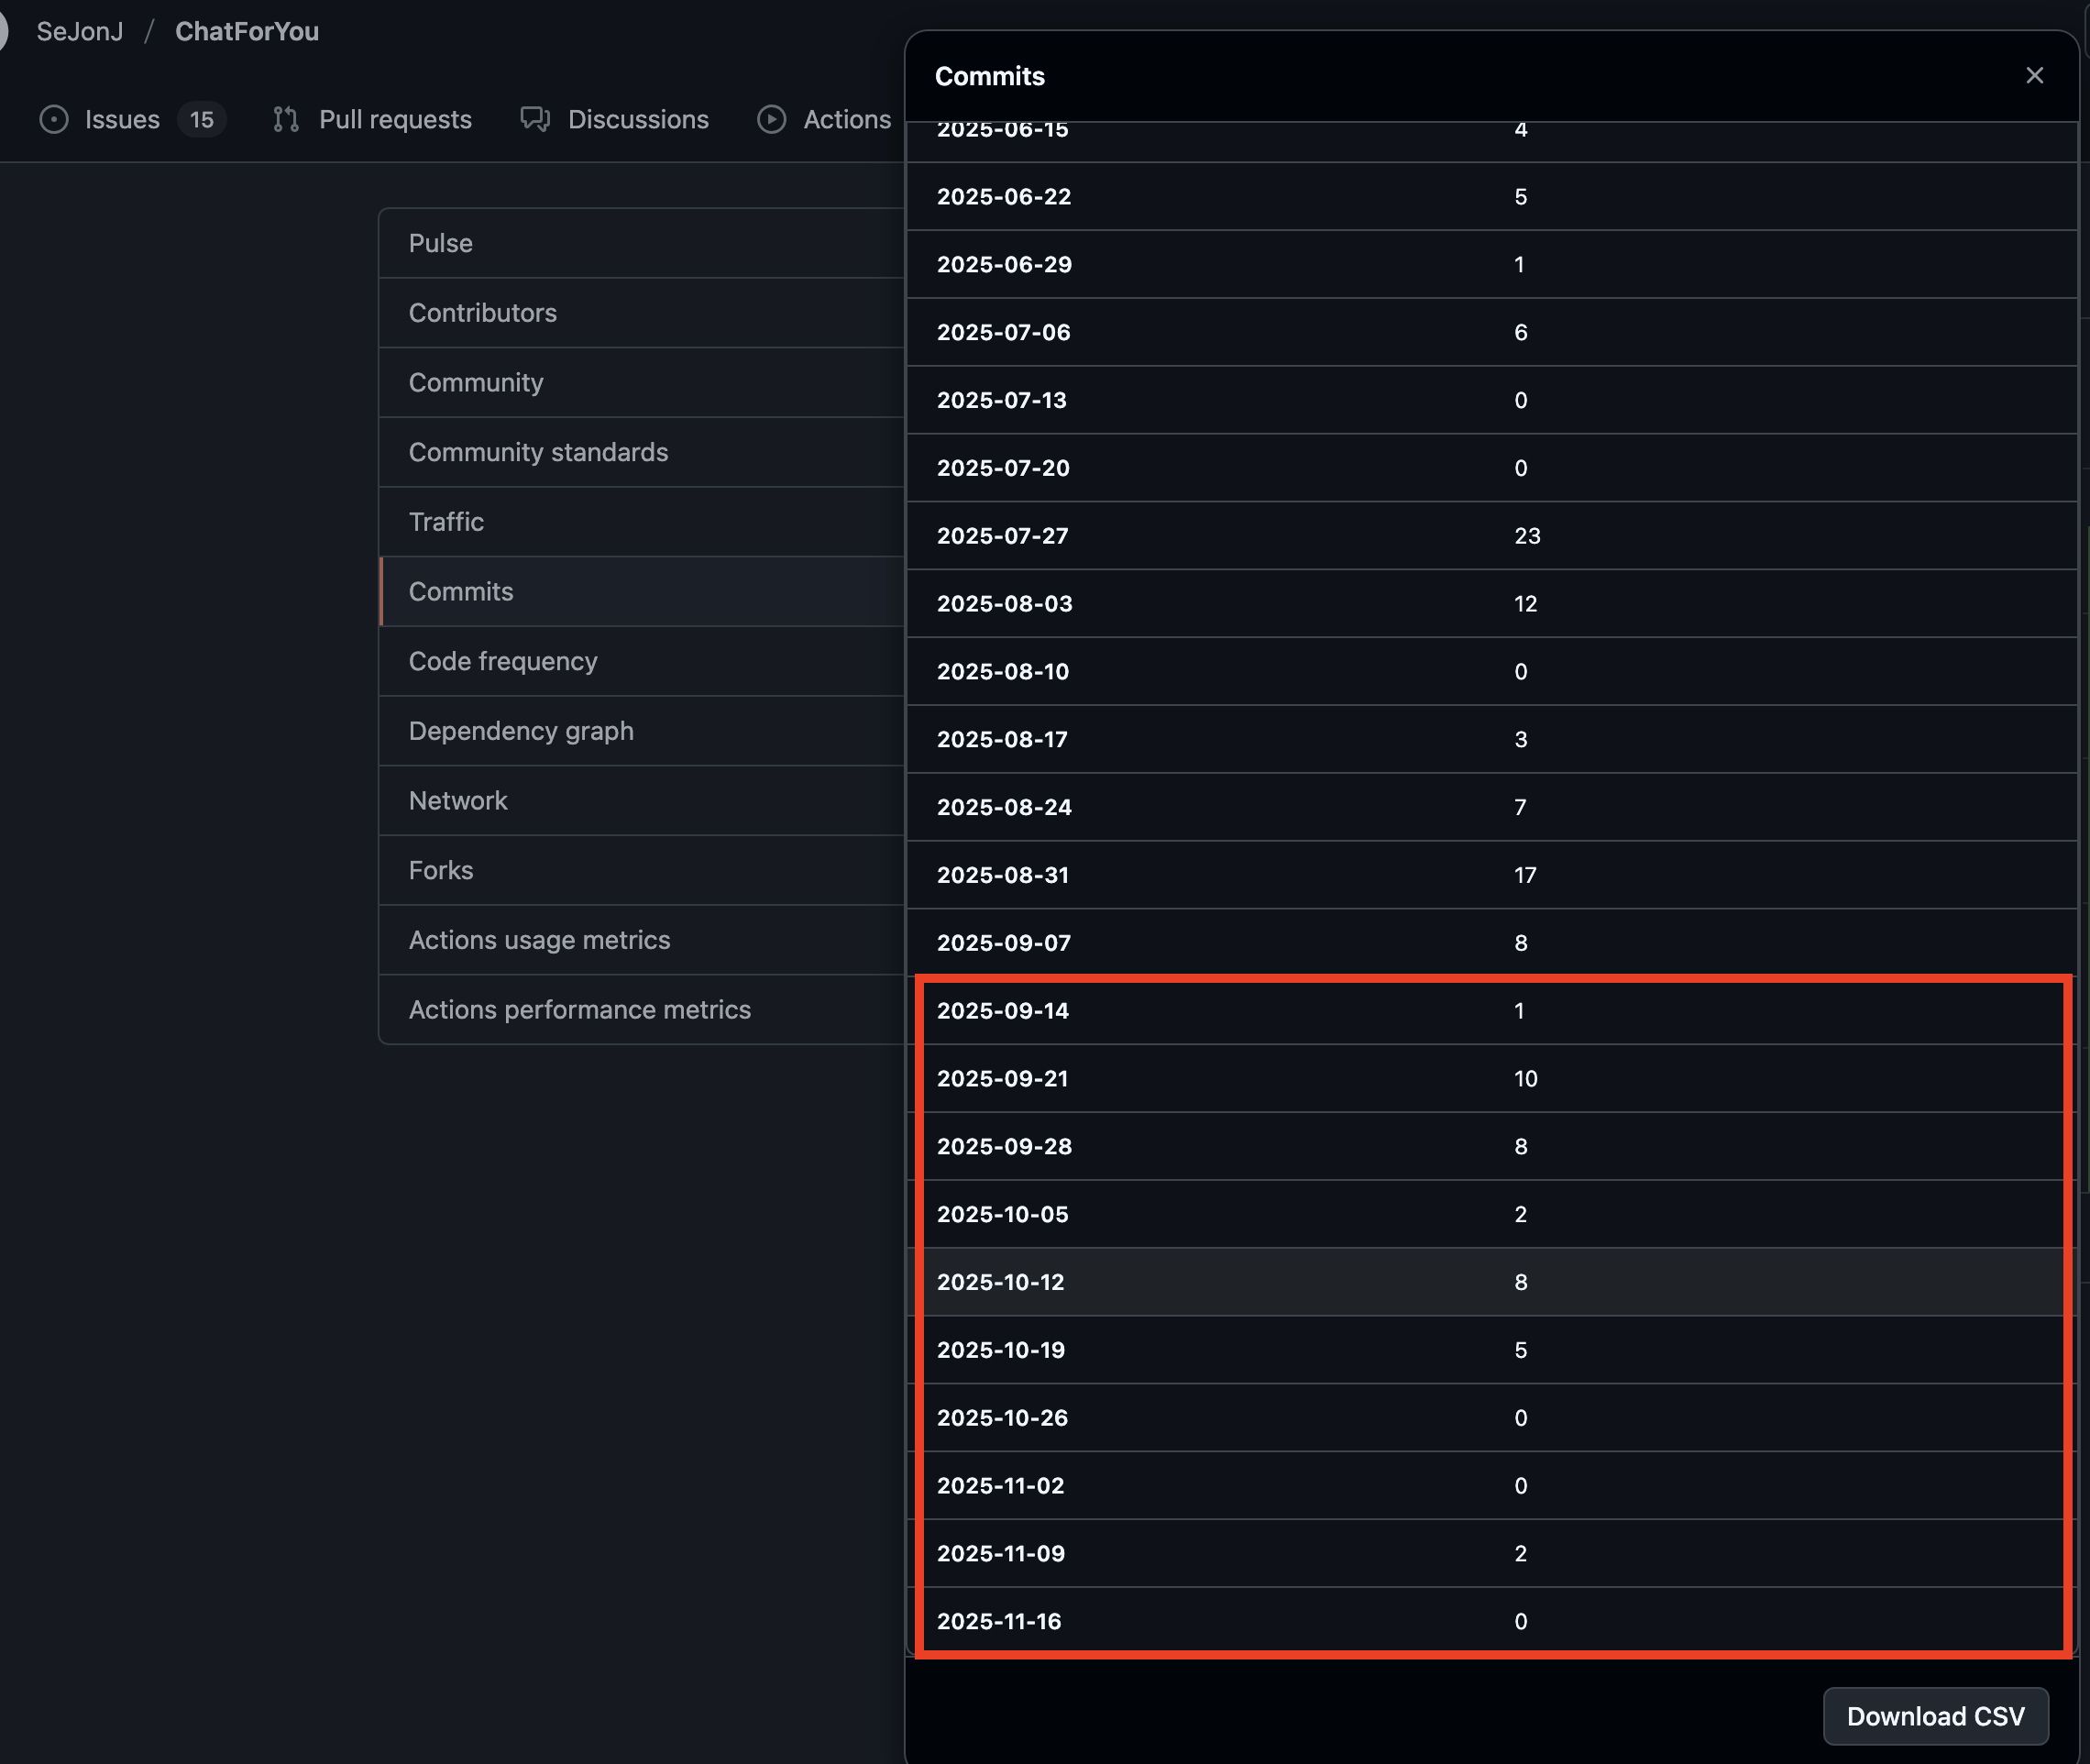
Task: Click the Actions play icon
Action: click(771, 120)
